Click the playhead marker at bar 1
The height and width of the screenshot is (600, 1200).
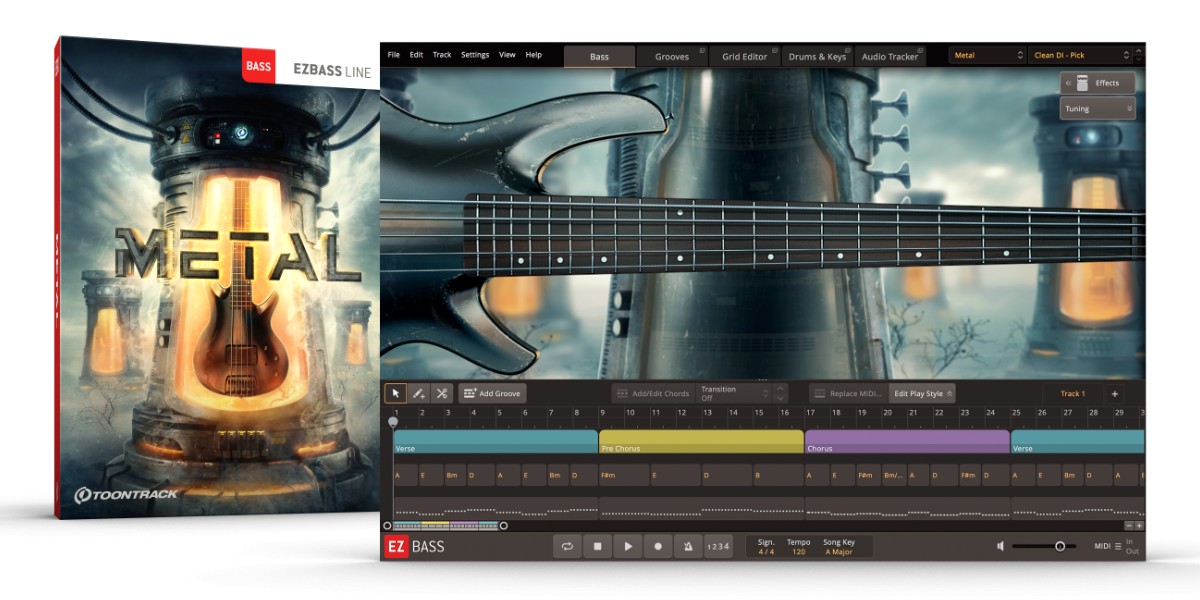pyautogui.click(x=393, y=422)
